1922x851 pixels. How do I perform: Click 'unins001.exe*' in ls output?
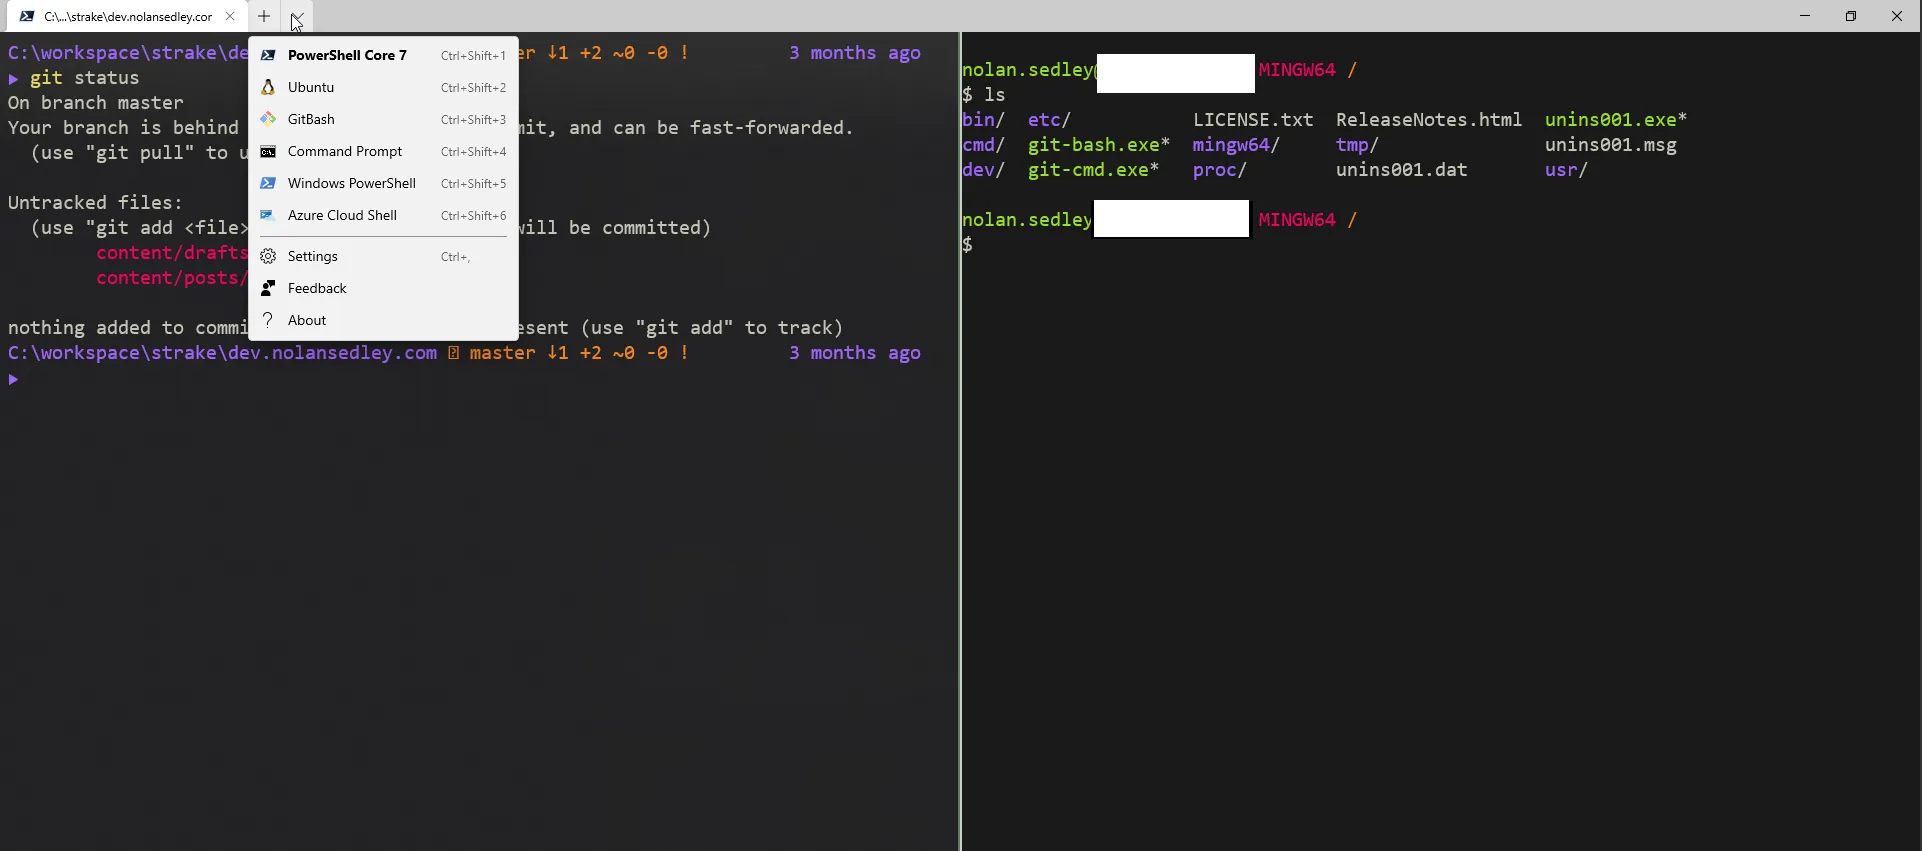click(1616, 120)
